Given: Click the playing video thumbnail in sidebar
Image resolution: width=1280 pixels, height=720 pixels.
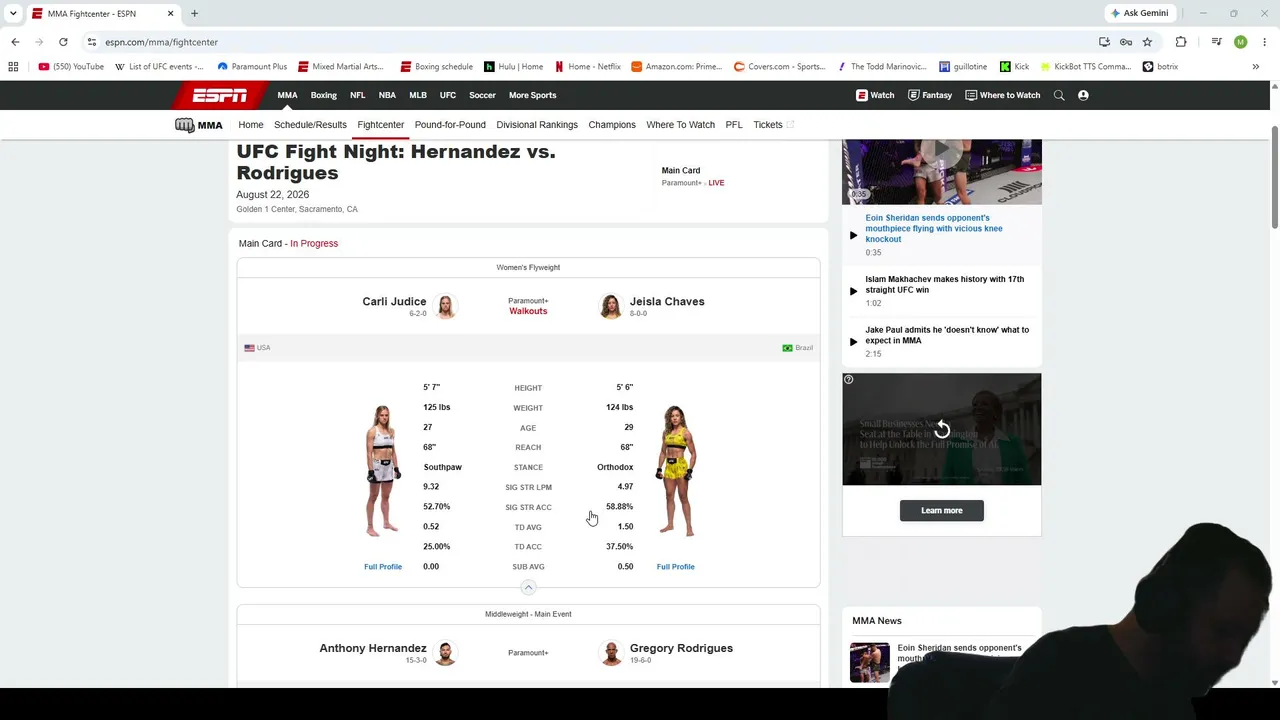Looking at the screenshot, I should coord(942,172).
